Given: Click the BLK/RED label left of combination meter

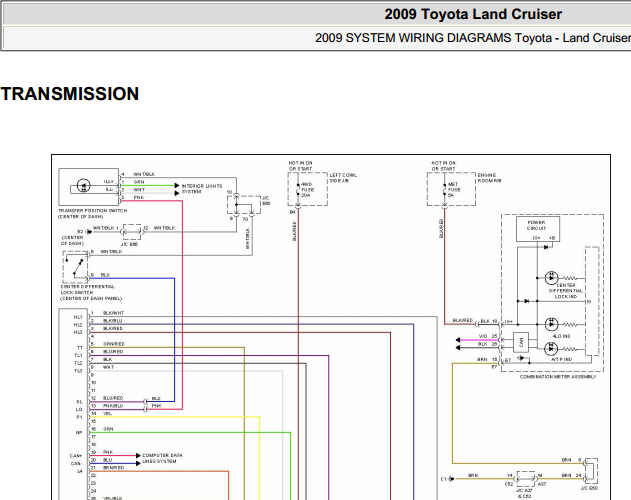Looking at the screenshot, I should coord(462,320).
